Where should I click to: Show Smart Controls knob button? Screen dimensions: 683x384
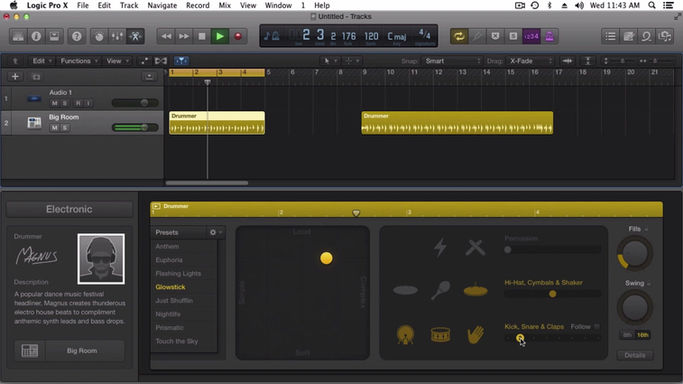(99, 36)
